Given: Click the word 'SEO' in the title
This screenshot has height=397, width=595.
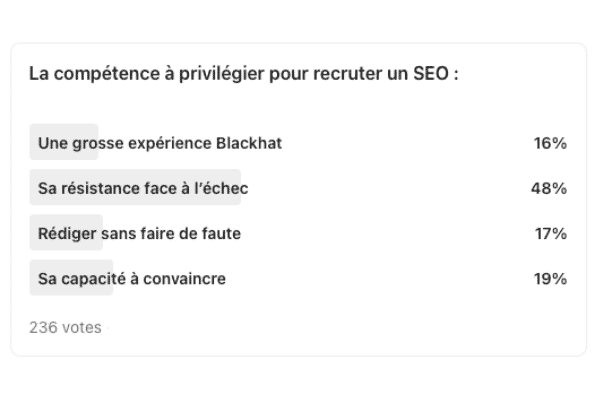Looking at the screenshot, I should click(x=431, y=74).
